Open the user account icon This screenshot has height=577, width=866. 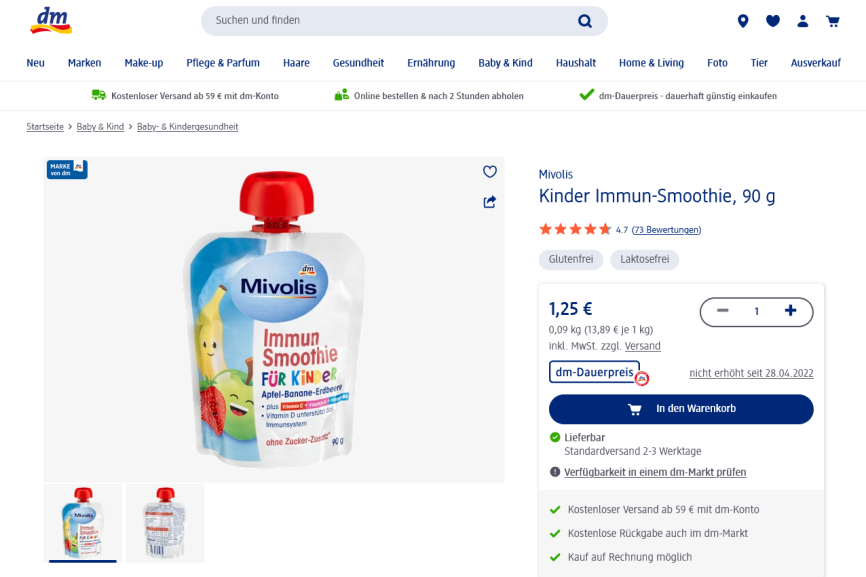[x=802, y=21]
